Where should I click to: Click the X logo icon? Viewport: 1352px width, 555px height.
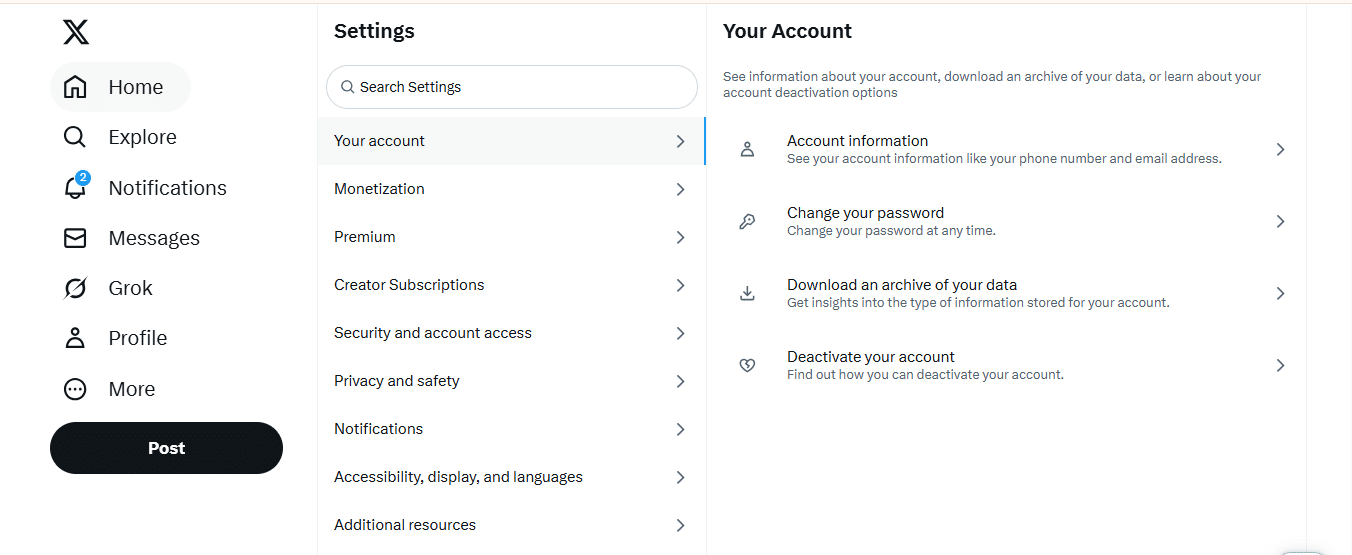coord(76,32)
